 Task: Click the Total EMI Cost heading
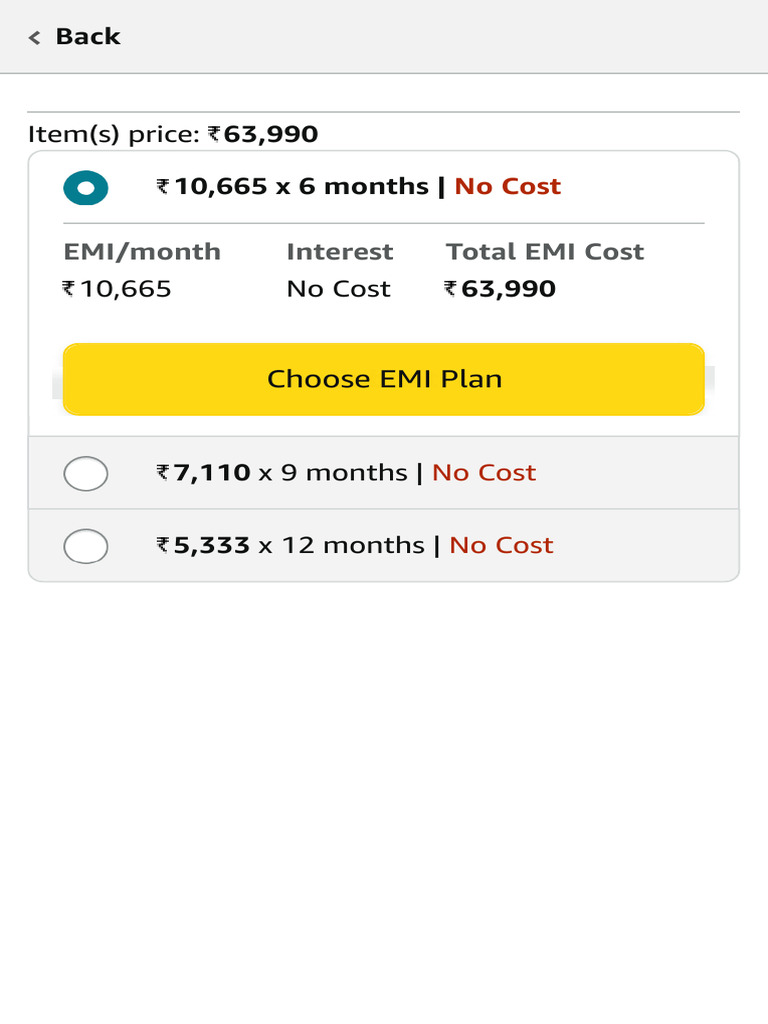coord(545,252)
